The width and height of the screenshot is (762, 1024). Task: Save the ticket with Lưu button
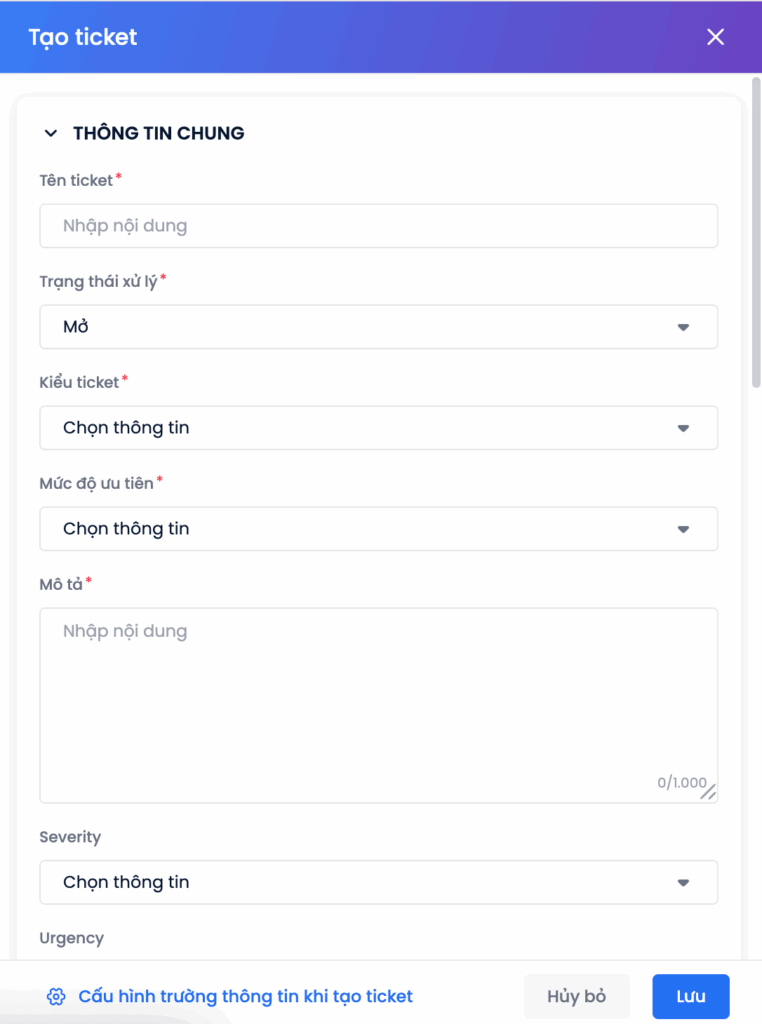(691, 996)
